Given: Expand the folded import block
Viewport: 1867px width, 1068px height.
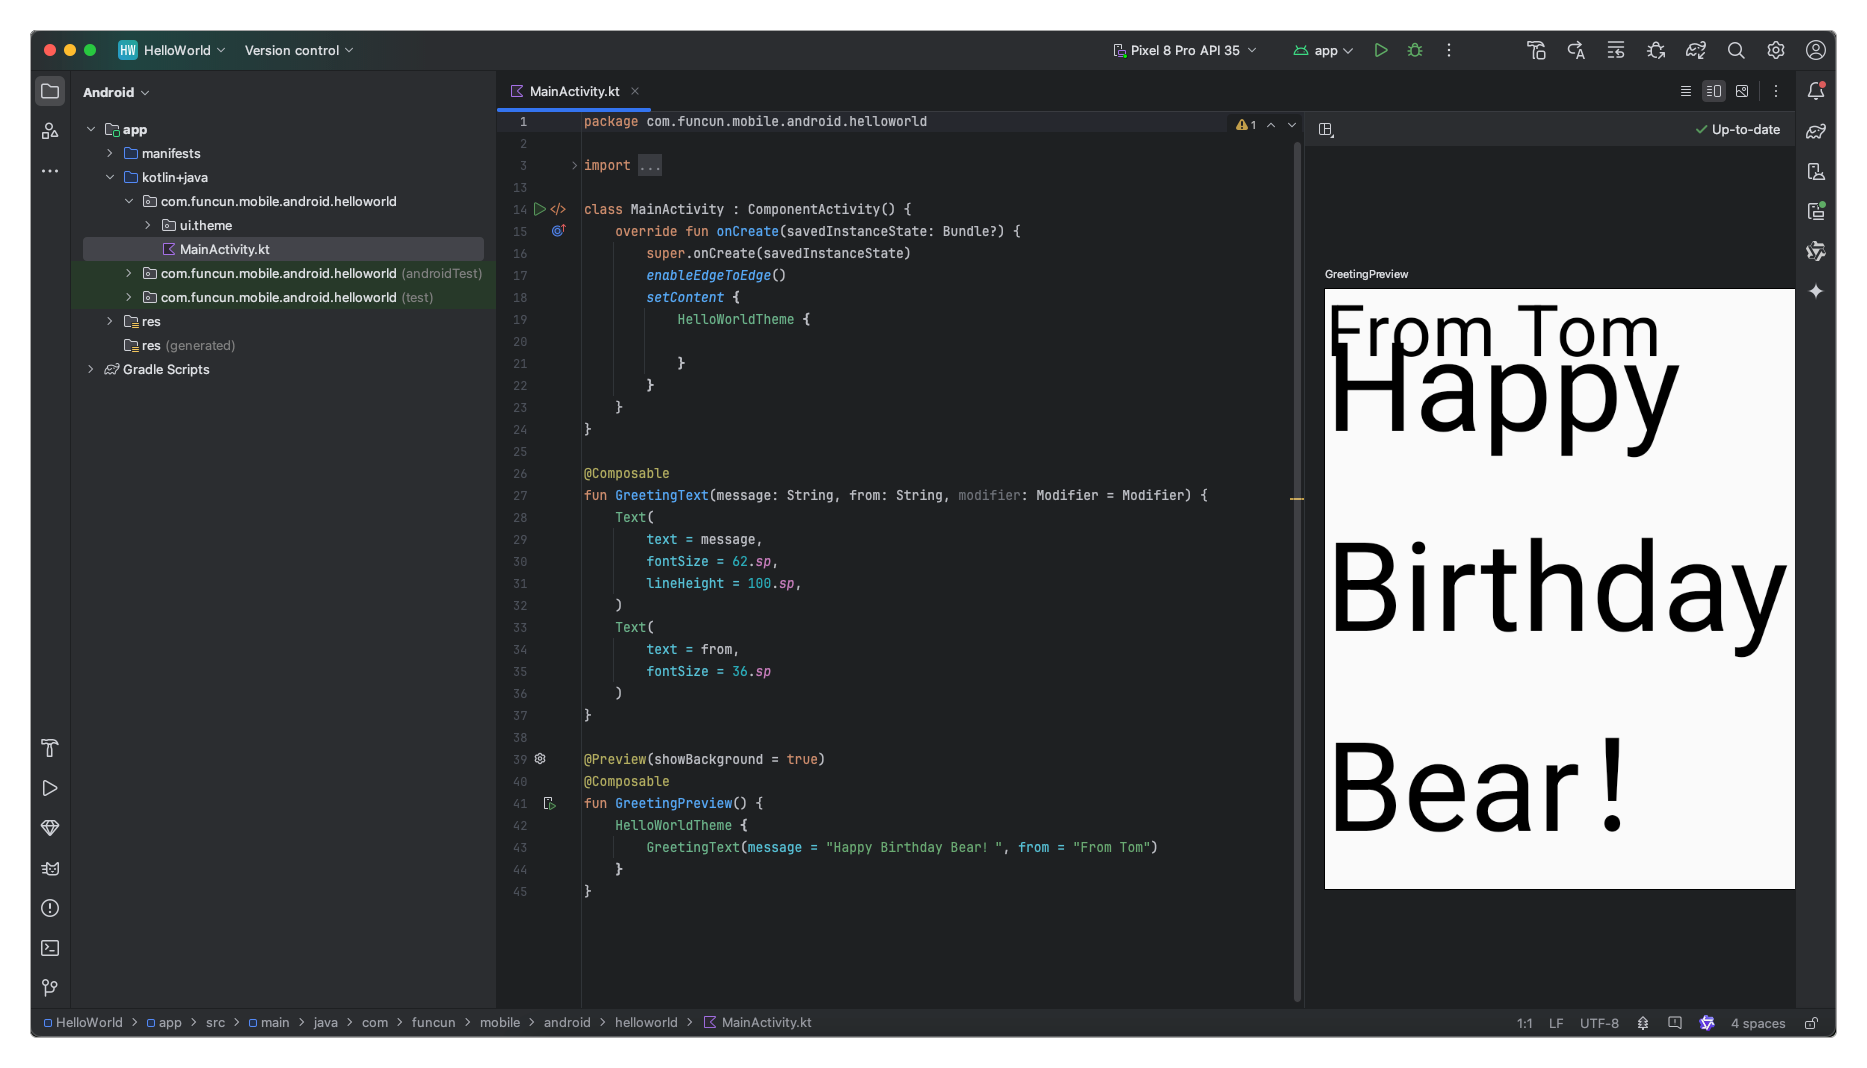Looking at the screenshot, I should click(650, 165).
